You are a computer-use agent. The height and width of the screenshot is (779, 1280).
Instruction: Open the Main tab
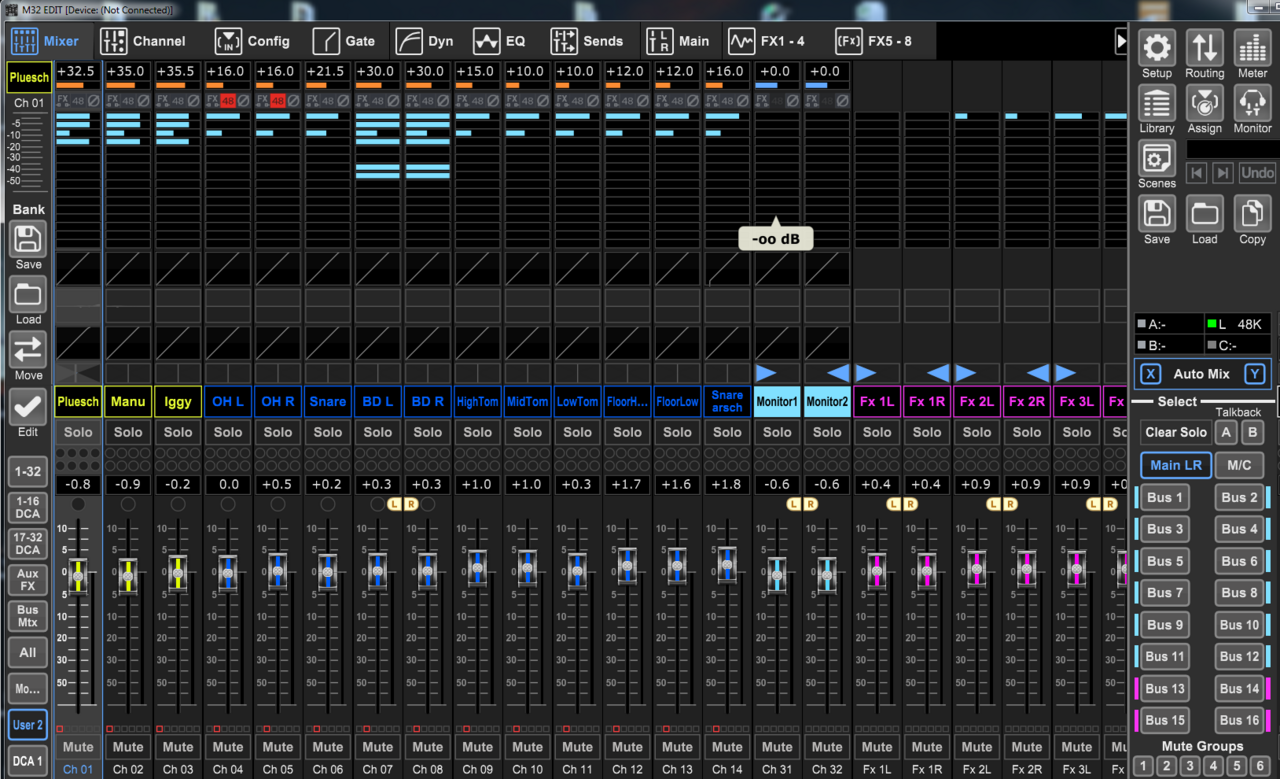[x=678, y=41]
